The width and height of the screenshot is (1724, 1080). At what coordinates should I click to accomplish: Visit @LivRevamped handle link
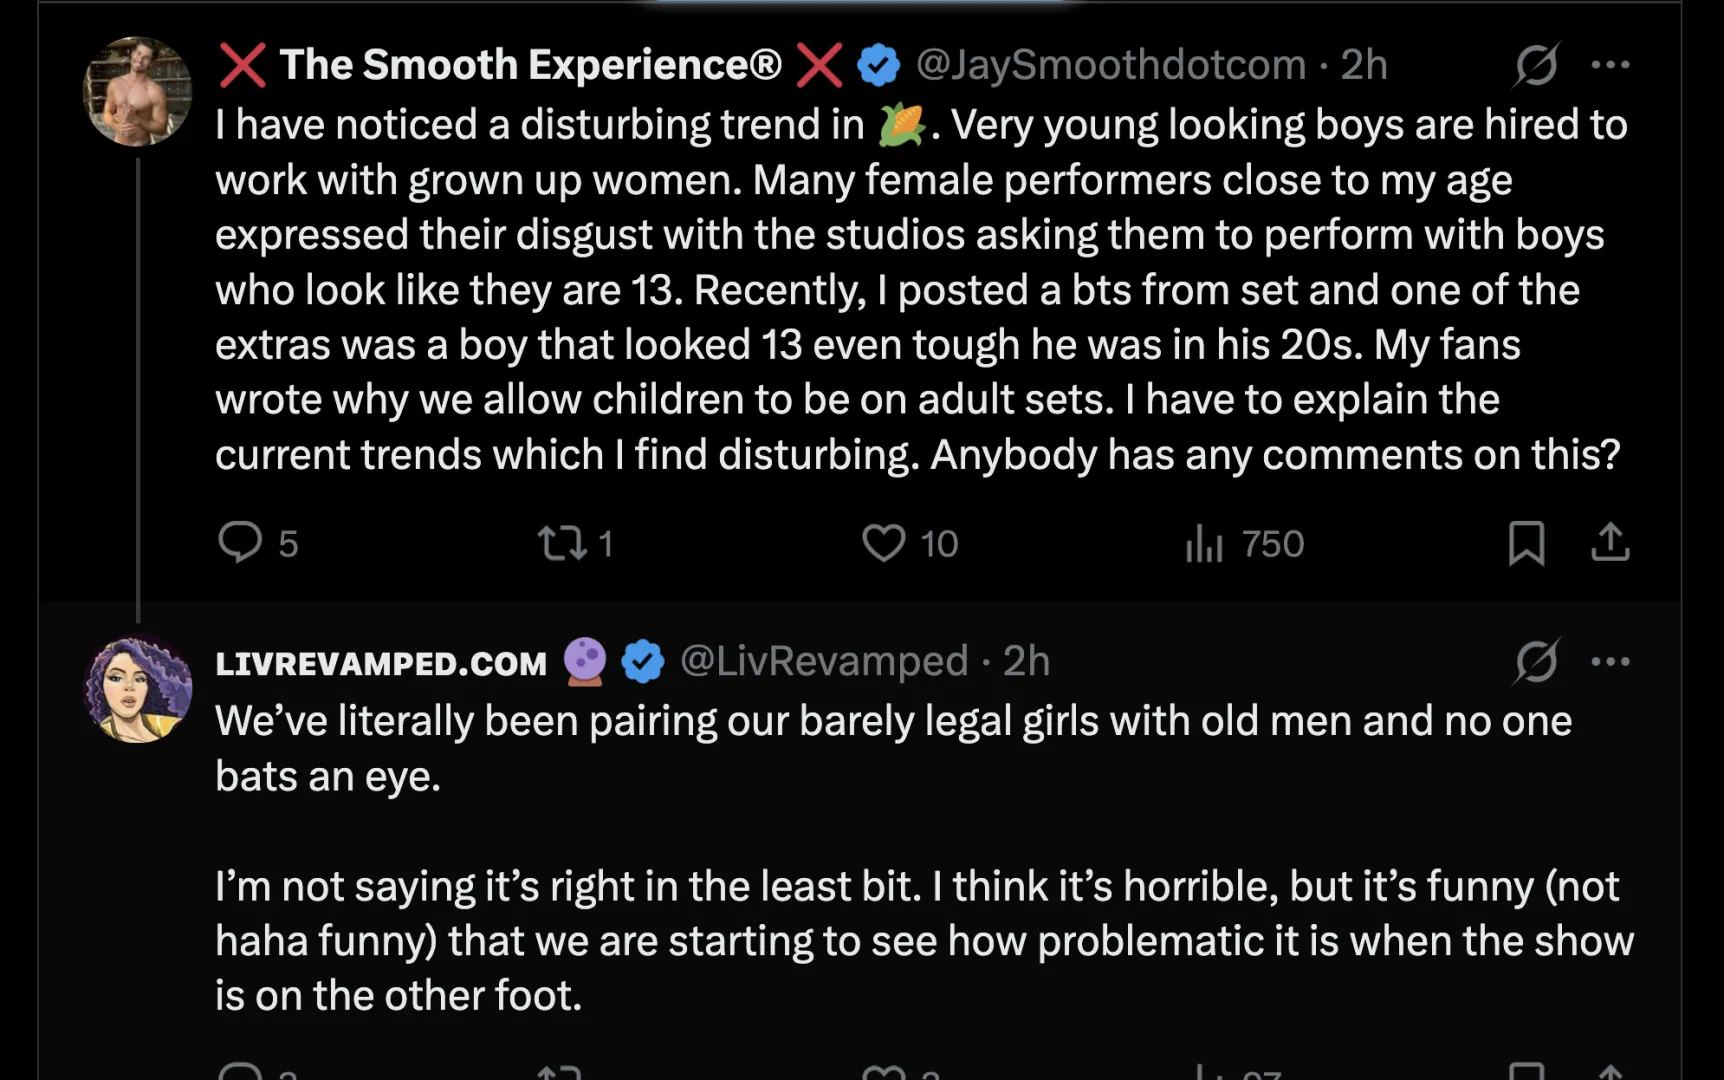(x=824, y=661)
